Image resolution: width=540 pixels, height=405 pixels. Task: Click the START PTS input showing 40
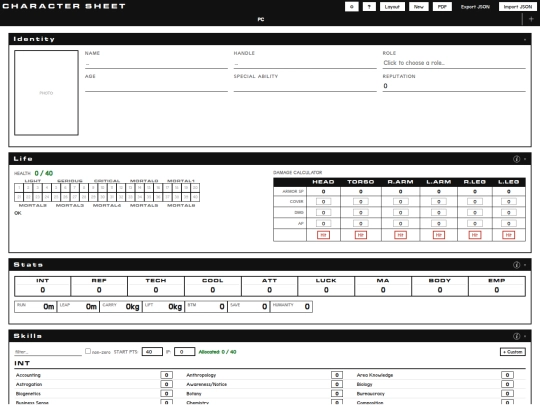[152, 352]
